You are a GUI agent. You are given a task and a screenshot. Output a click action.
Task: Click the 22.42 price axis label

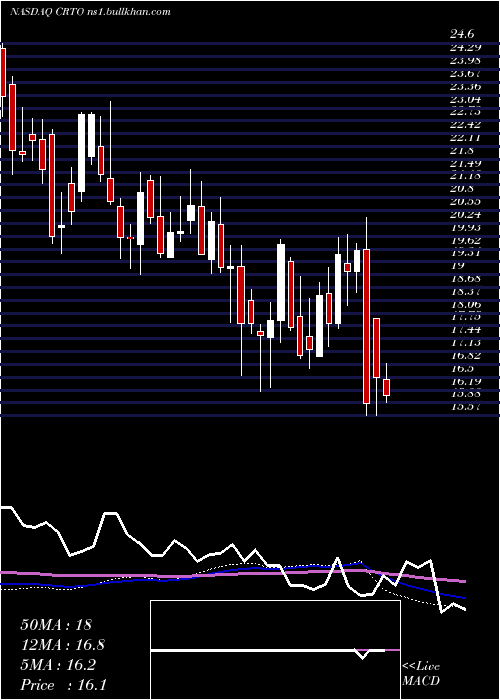coord(466,125)
